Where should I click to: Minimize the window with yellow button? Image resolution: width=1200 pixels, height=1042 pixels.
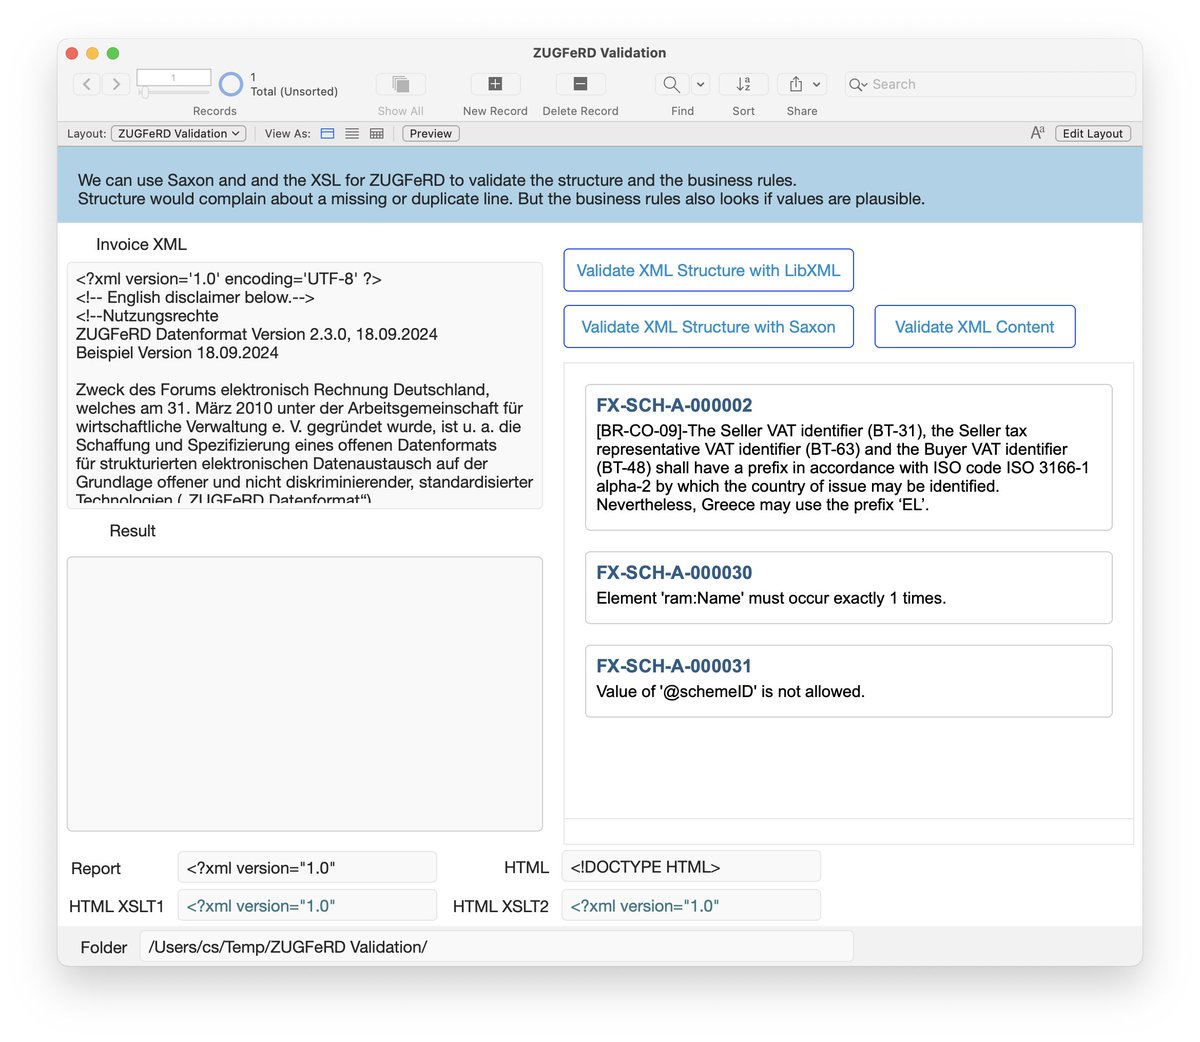click(92, 53)
